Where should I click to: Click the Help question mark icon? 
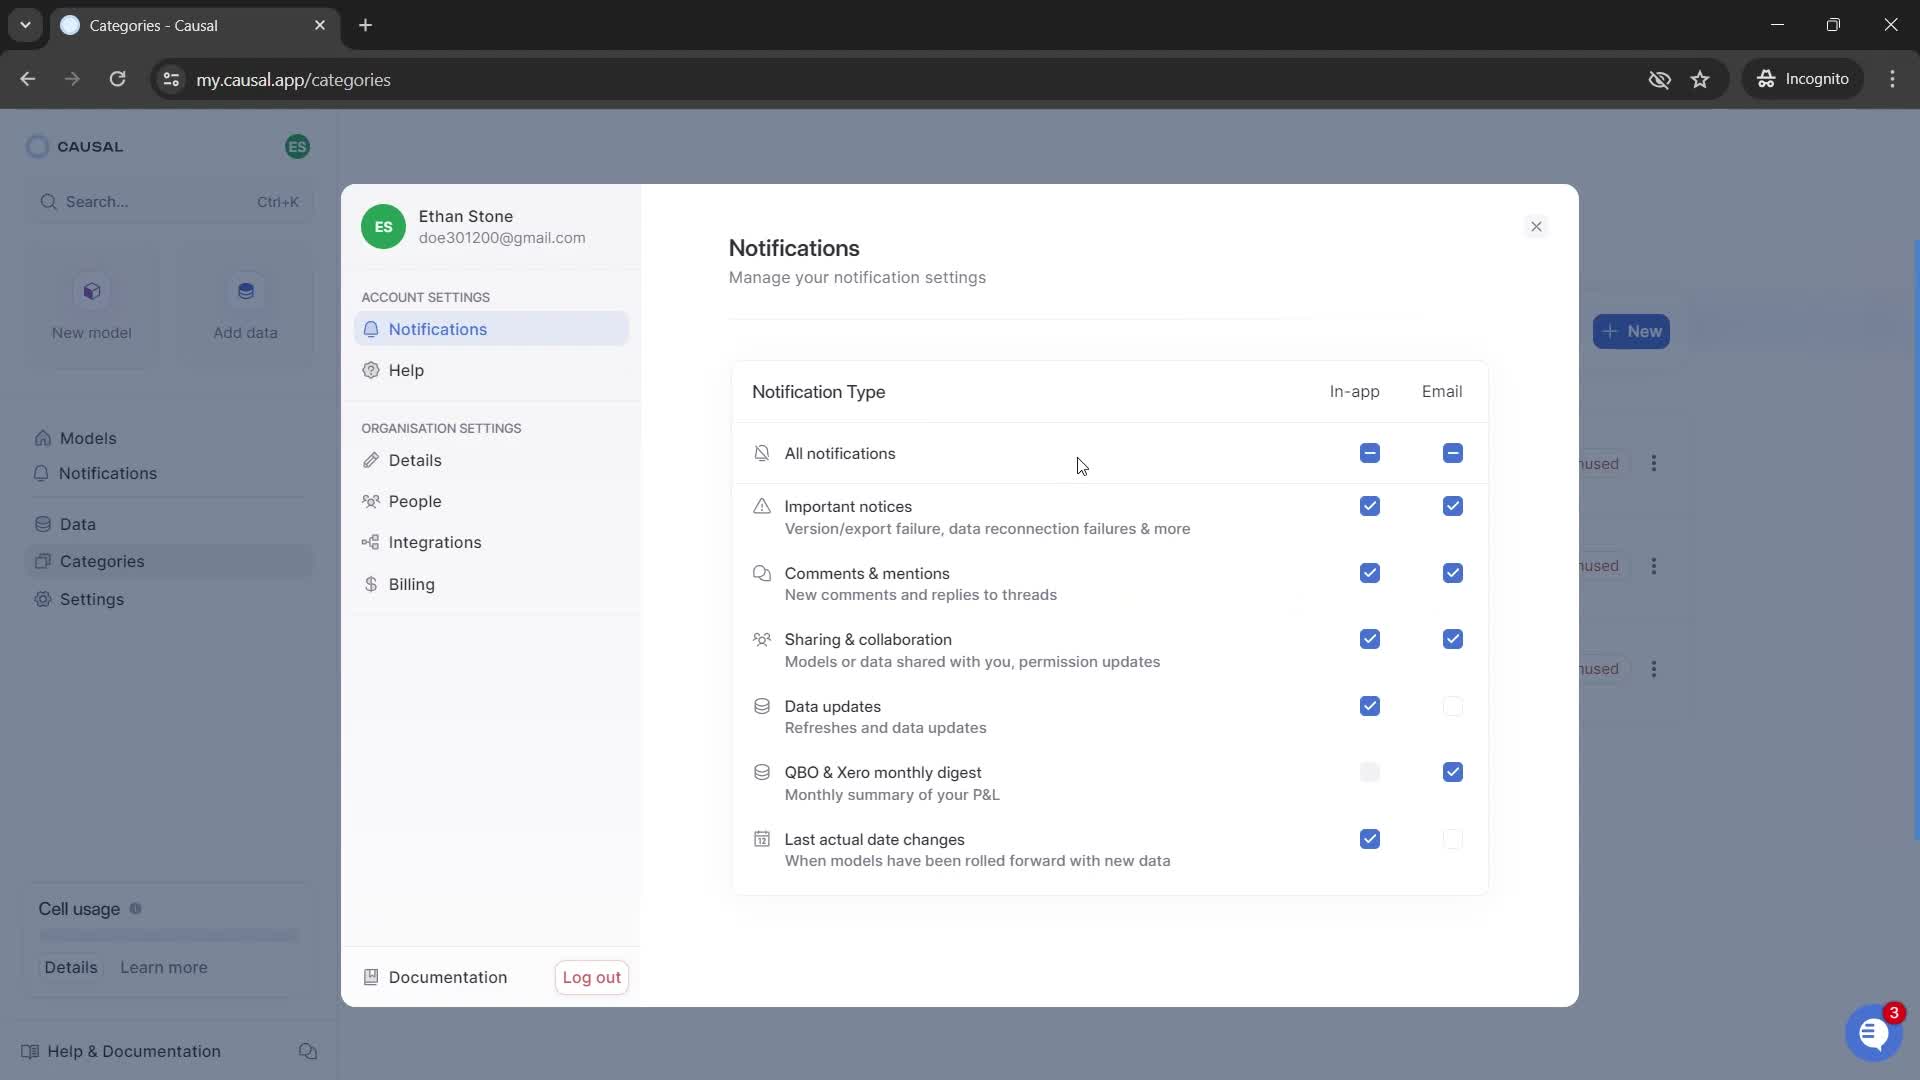point(371,369)
